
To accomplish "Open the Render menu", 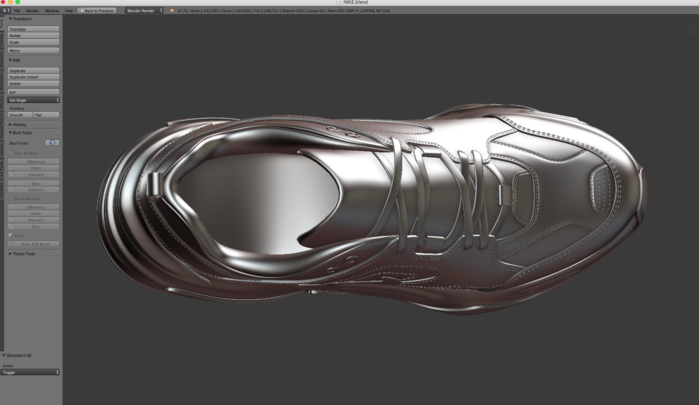I will (32, 10).
